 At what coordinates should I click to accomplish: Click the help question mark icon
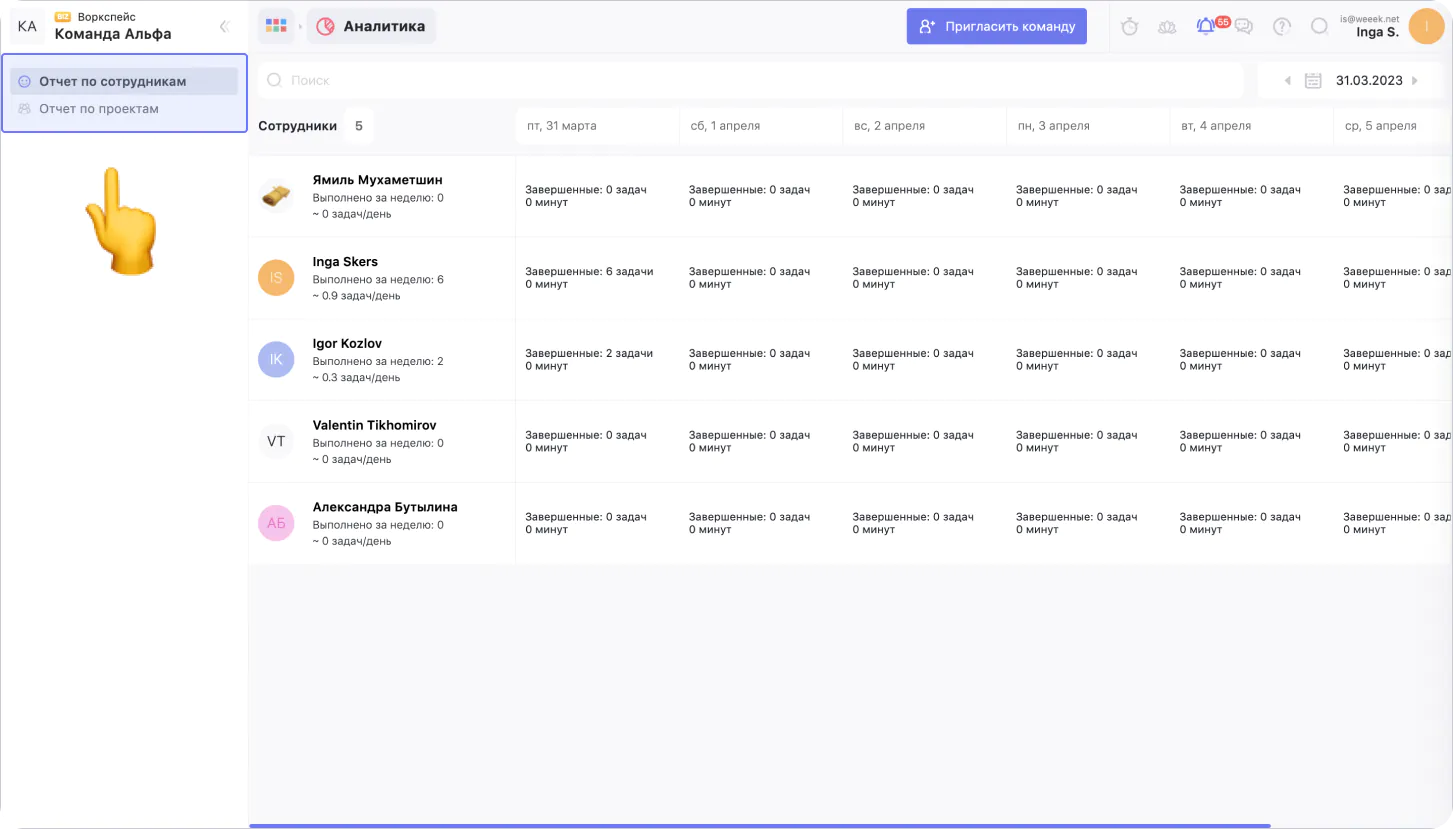1281,27
